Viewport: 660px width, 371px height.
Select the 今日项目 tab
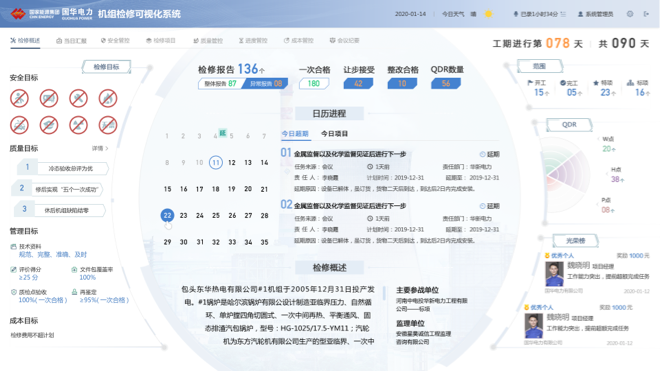click(x=334, y=133)
